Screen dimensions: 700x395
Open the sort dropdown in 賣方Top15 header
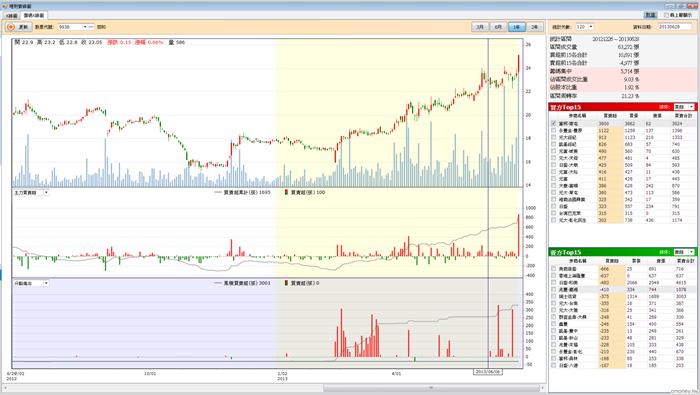(x=692, y=252)
